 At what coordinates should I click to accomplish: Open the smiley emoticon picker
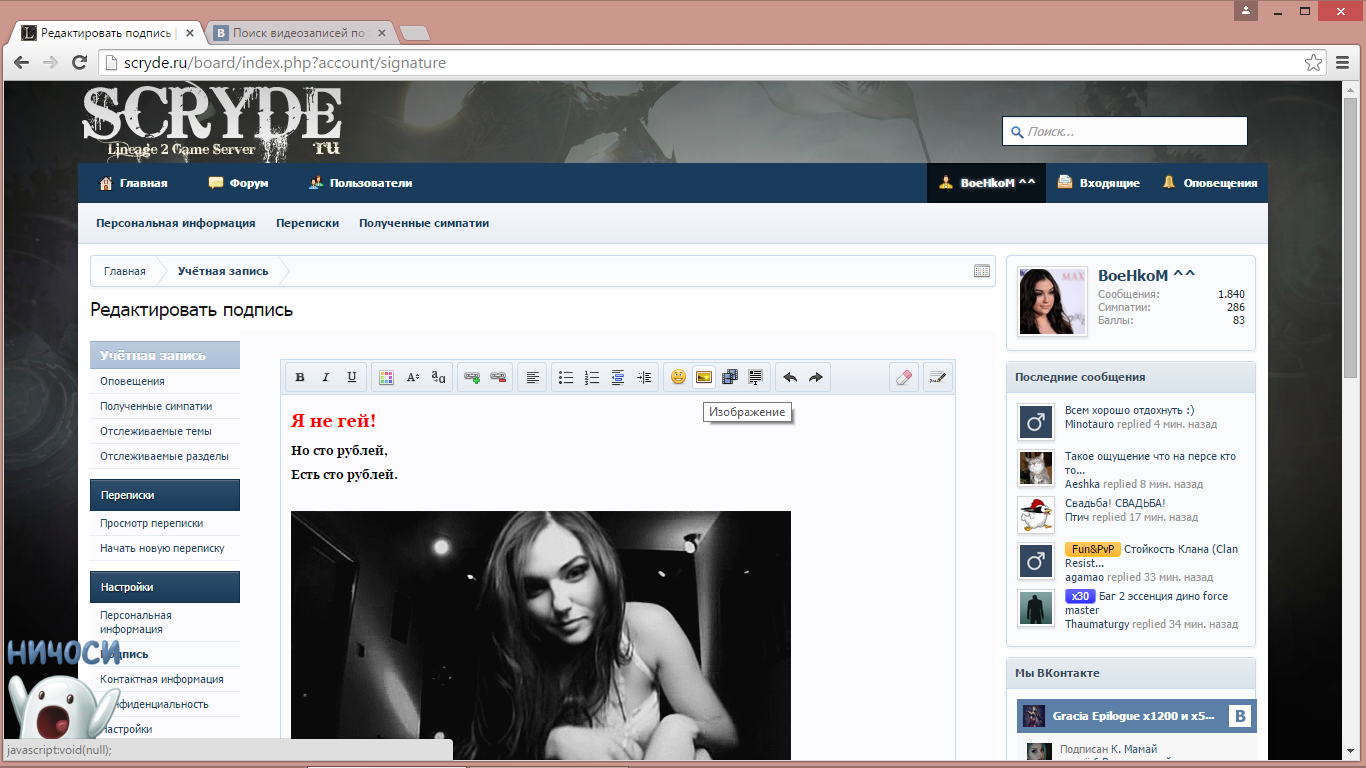tap(678, 377)
